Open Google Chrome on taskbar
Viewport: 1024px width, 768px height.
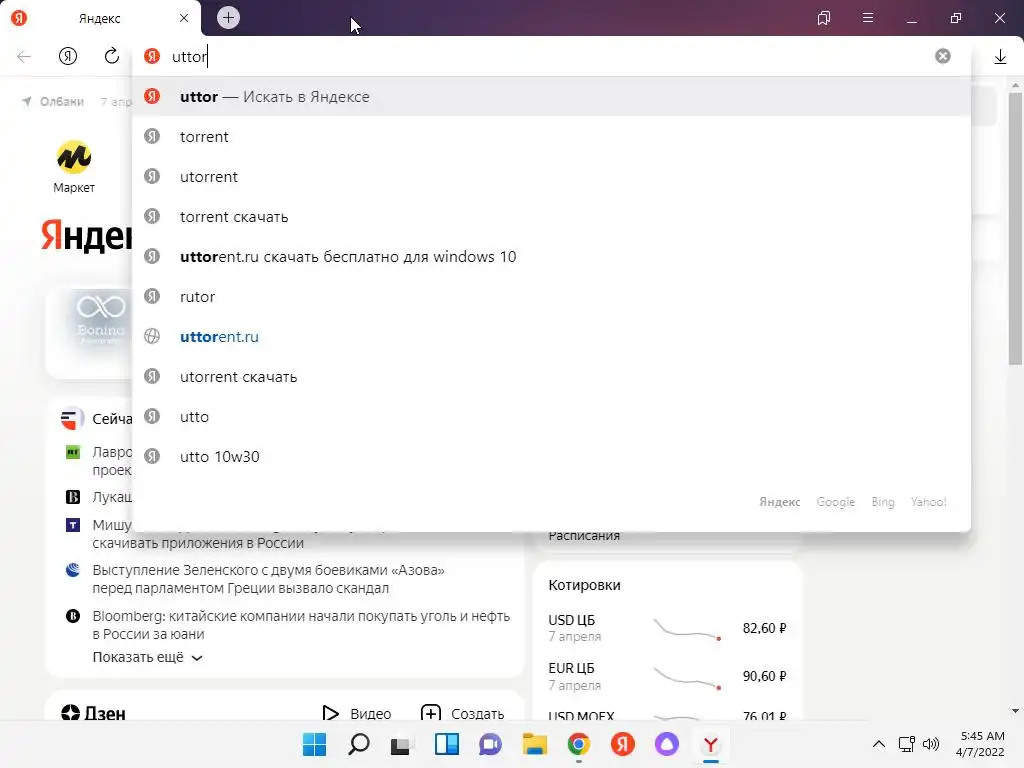pos(579,744)
